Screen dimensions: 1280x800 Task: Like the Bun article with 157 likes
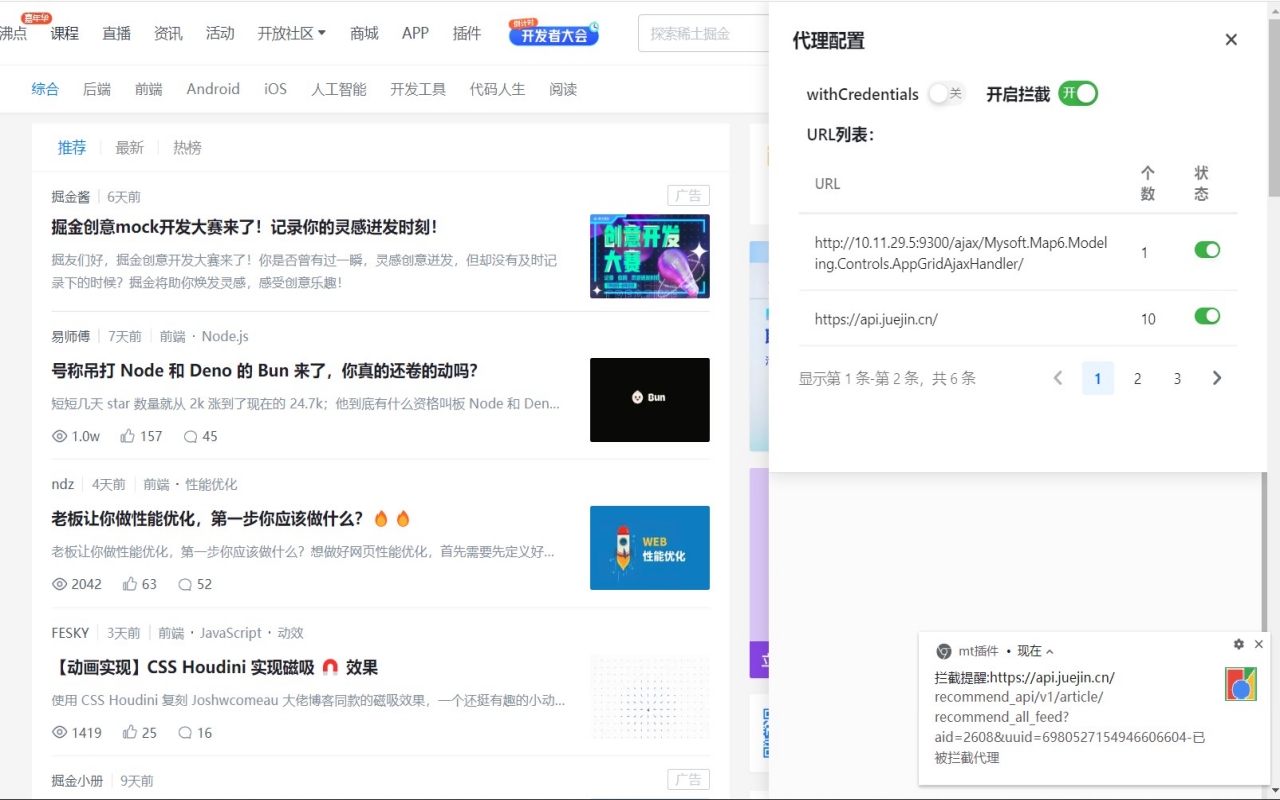(128, 436)
